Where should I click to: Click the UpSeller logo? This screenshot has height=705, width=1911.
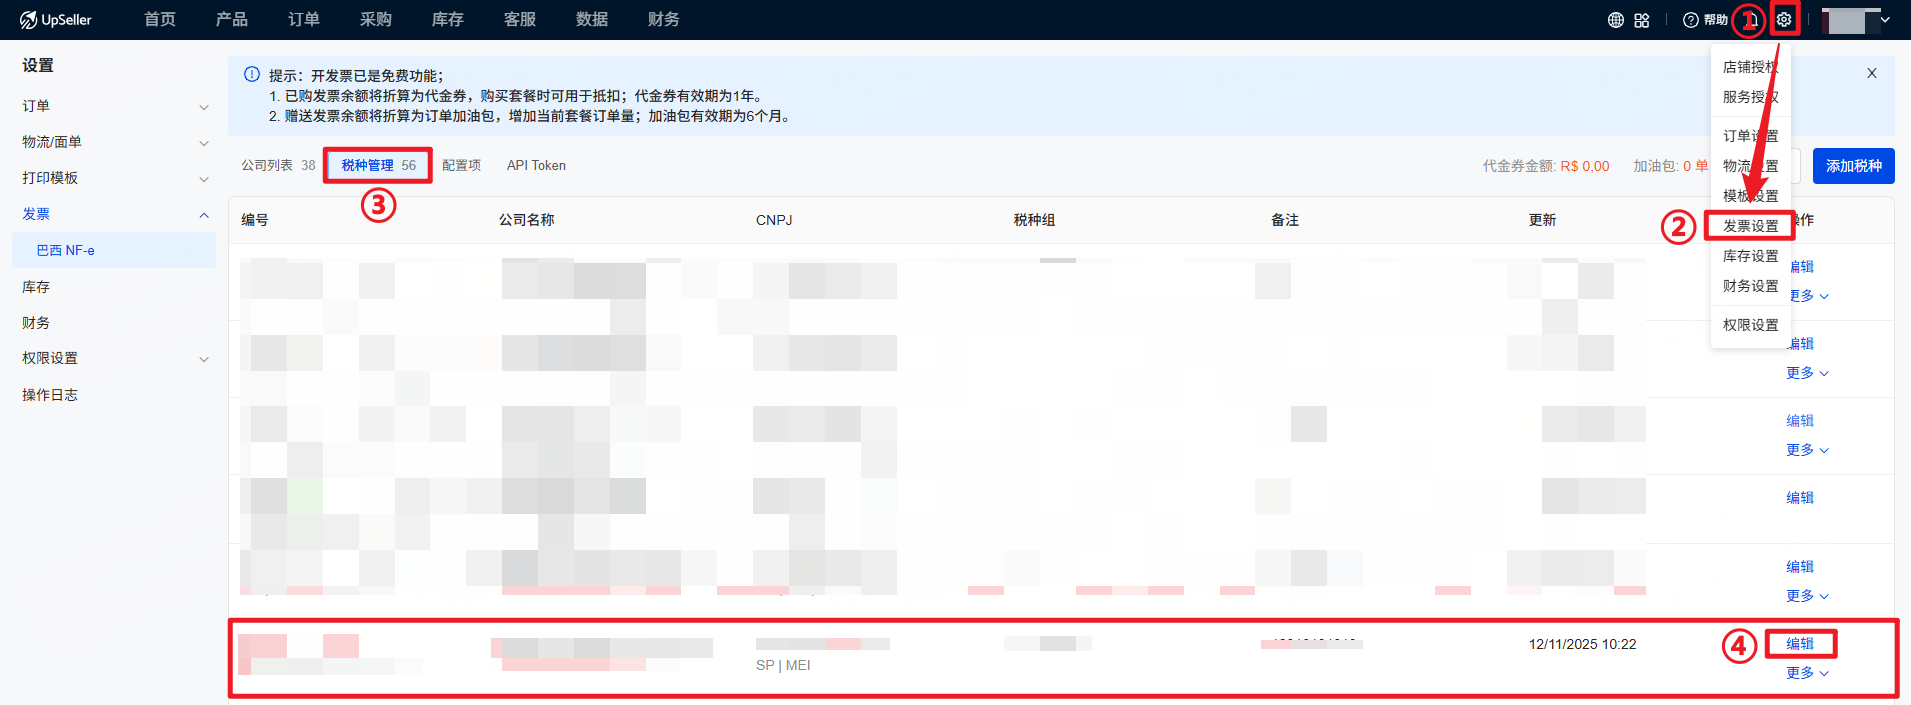point(56,20)
